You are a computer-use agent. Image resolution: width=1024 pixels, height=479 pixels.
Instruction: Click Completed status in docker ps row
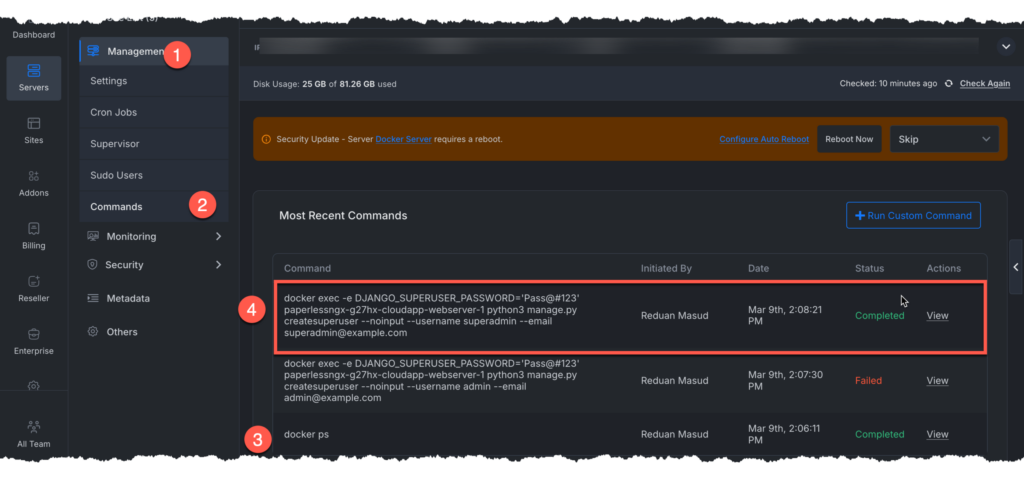coord(880,434)
